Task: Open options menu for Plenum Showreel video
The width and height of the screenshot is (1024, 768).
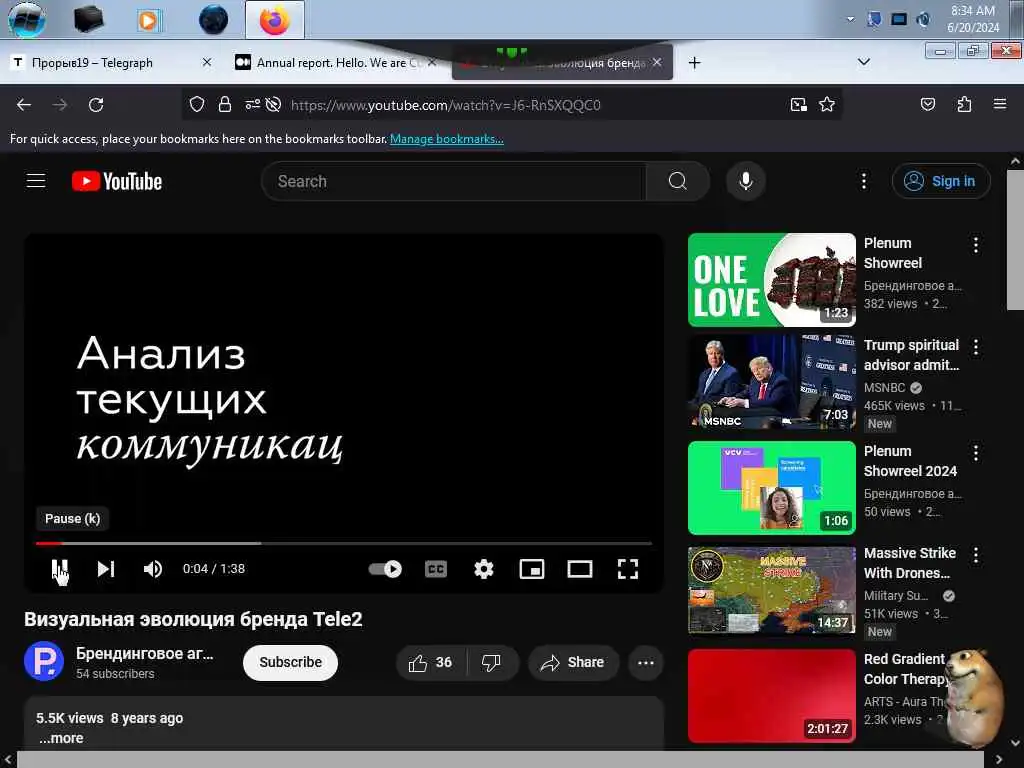Action: point(976,245)
